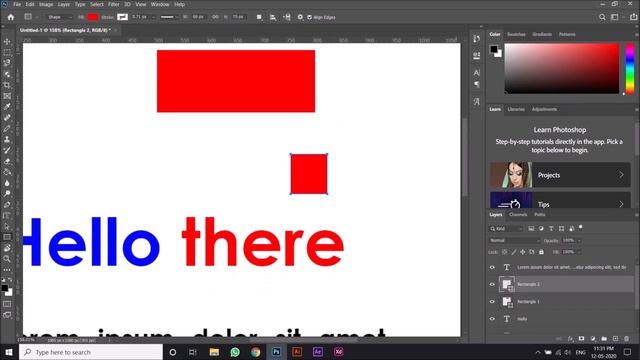The height and width of the screenshot is (360, 640).
Task: Create a new group folder
Action: click(x=604, y=339)
